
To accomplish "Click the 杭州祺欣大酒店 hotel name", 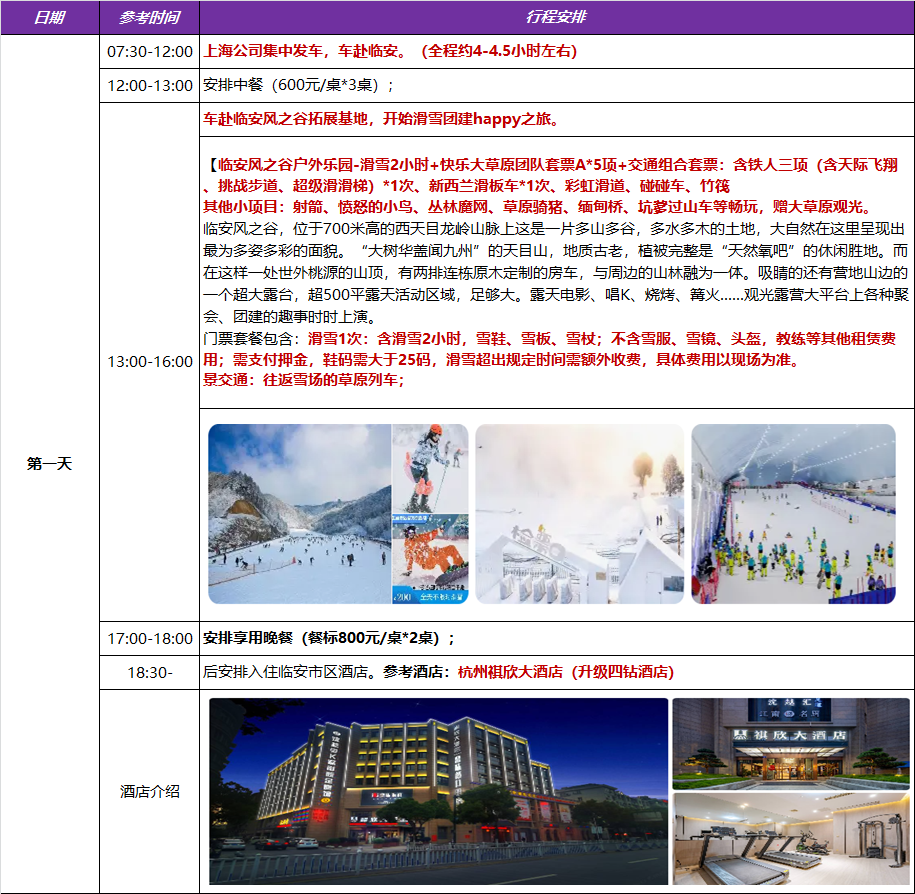I will coord(510,672).
